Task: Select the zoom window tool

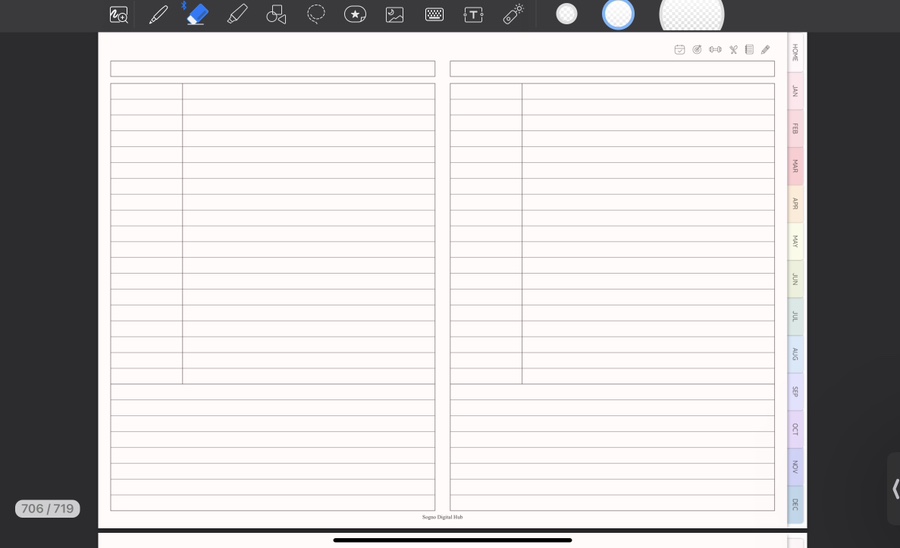Action: (119, 14)
